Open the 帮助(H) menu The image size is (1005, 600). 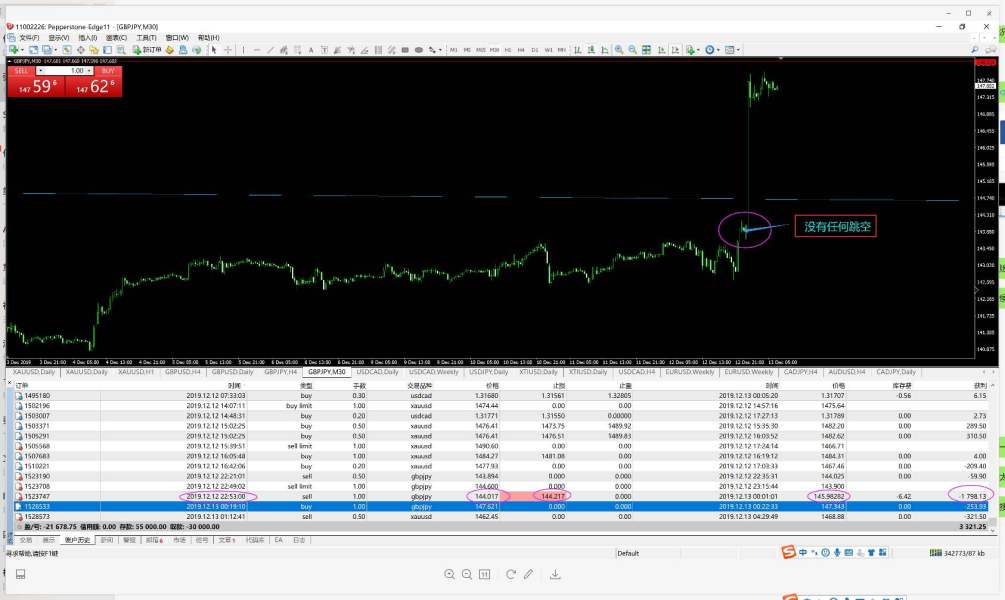(208, 38)
